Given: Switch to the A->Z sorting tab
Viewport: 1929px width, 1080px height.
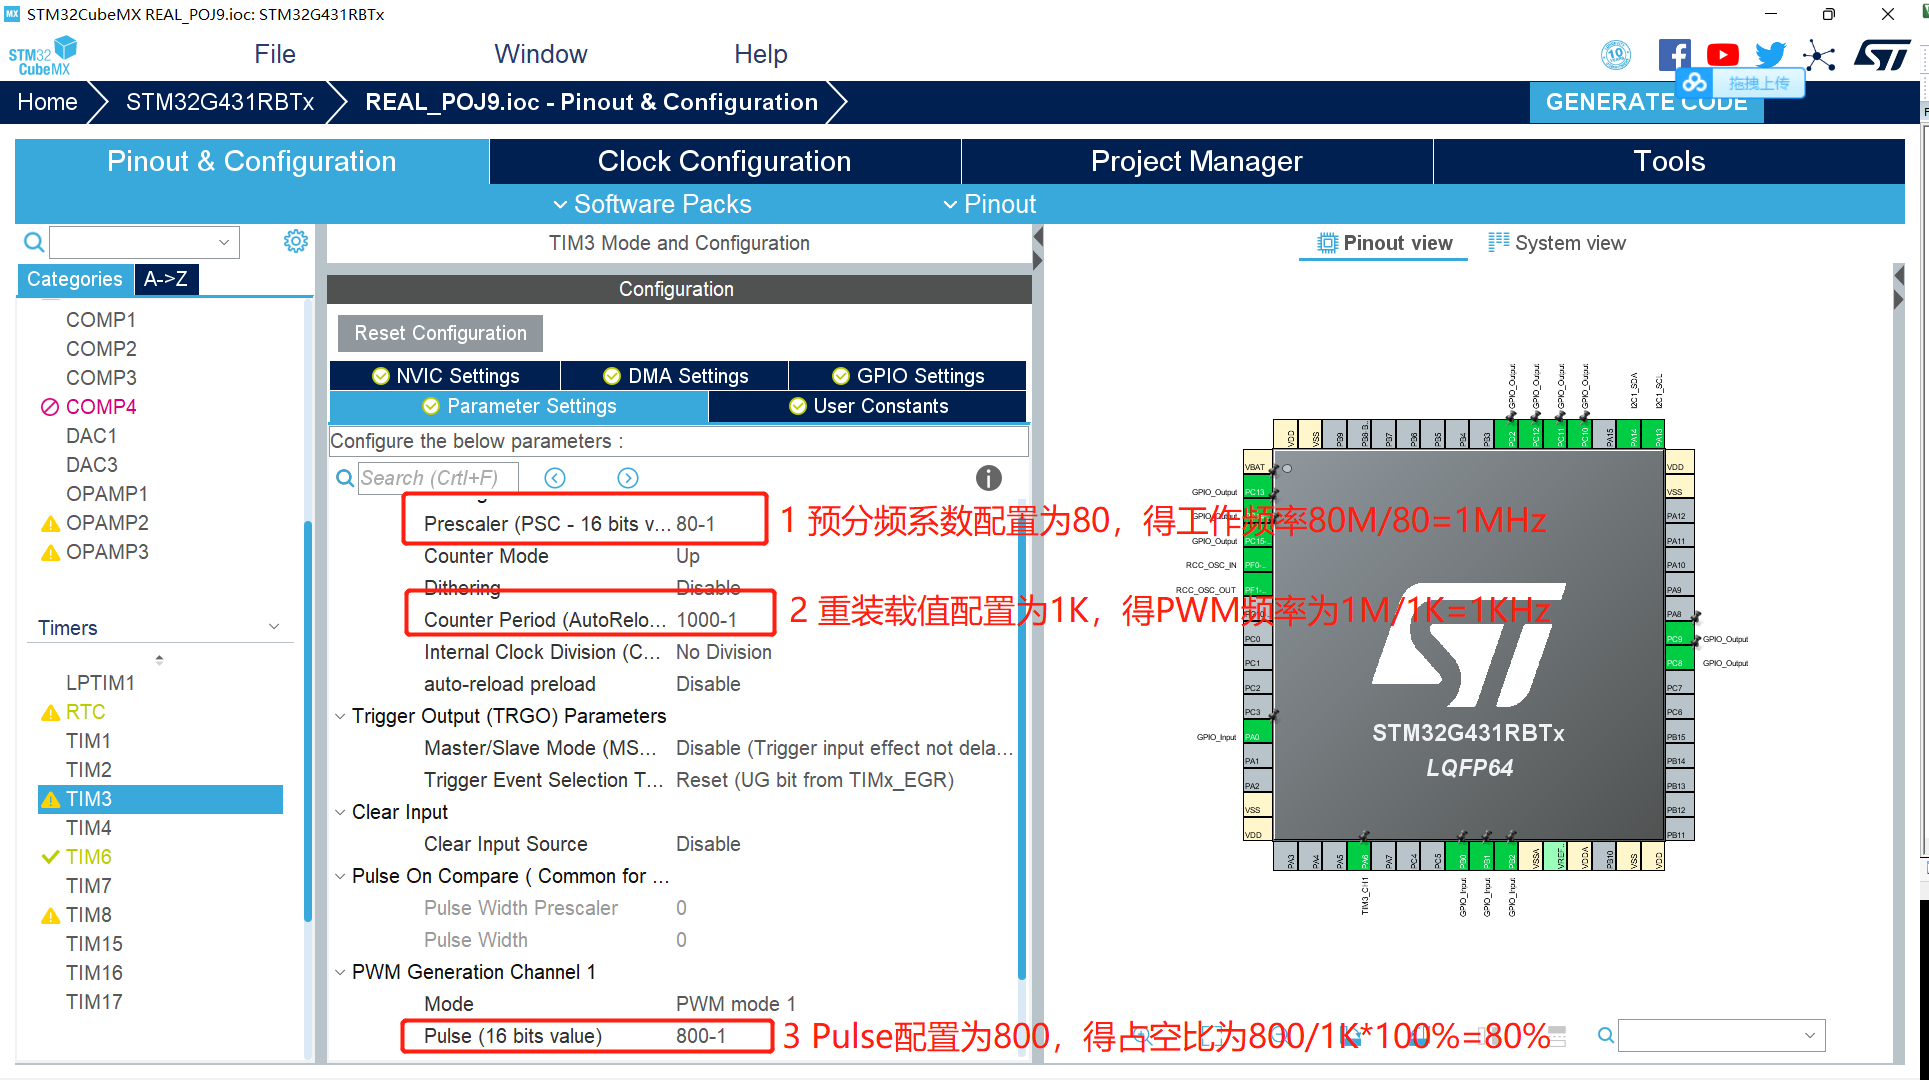Looking at the screenshot, I should [x=165, y=279].
